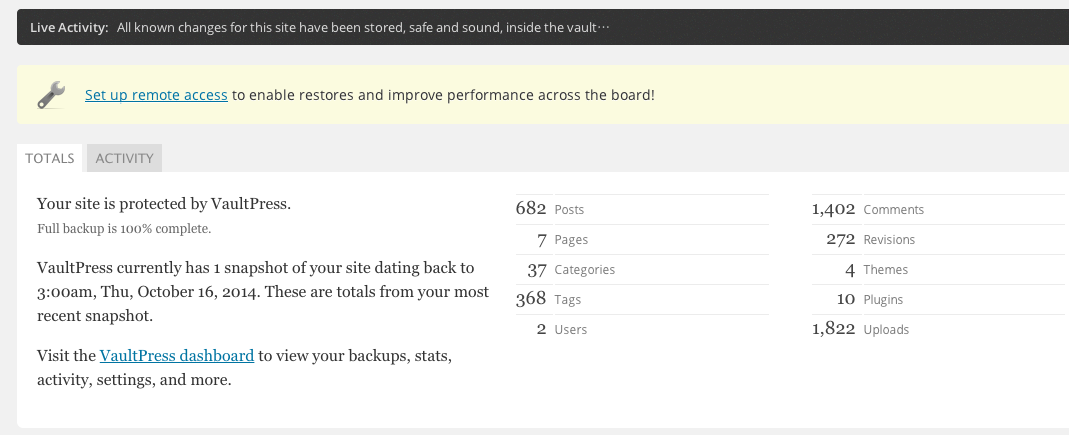
Task: Click the Tags label
Action: point(568,300)
